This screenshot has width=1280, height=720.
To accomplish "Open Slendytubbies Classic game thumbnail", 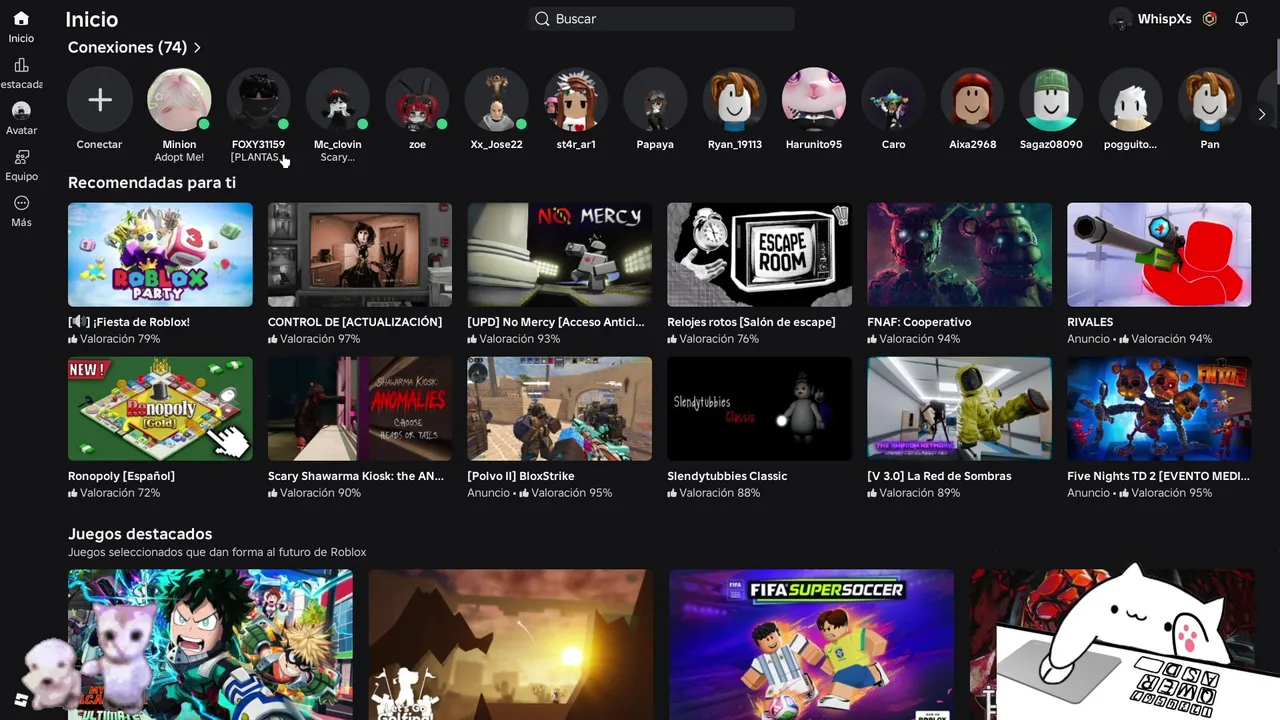I will tap(760, 409).
